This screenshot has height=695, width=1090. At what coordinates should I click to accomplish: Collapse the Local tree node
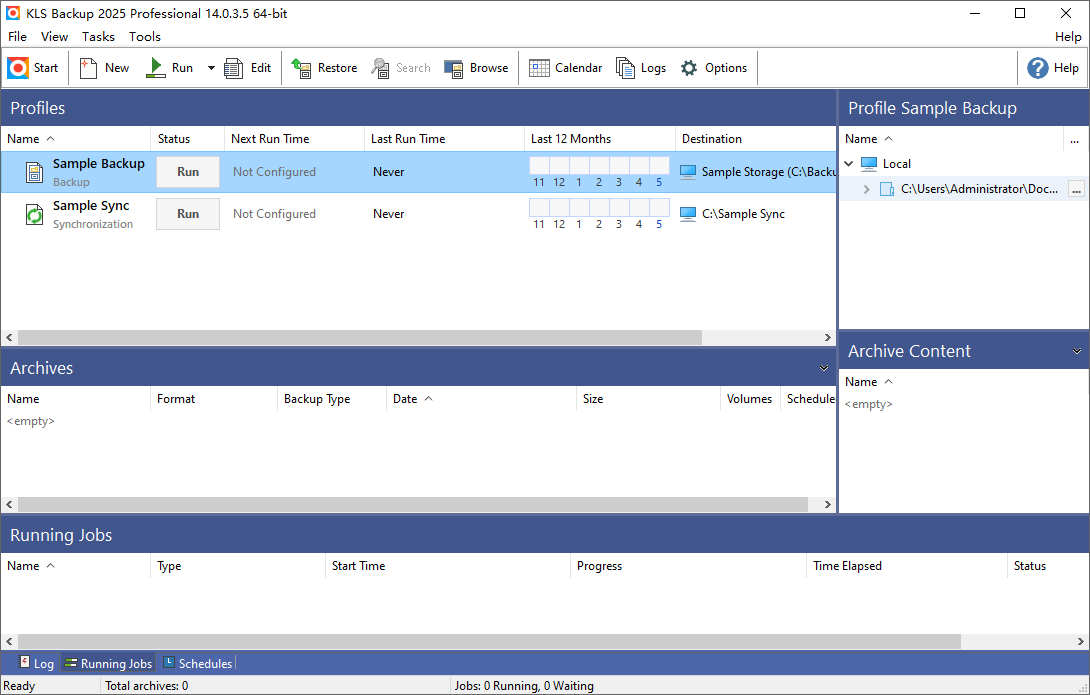849,163
